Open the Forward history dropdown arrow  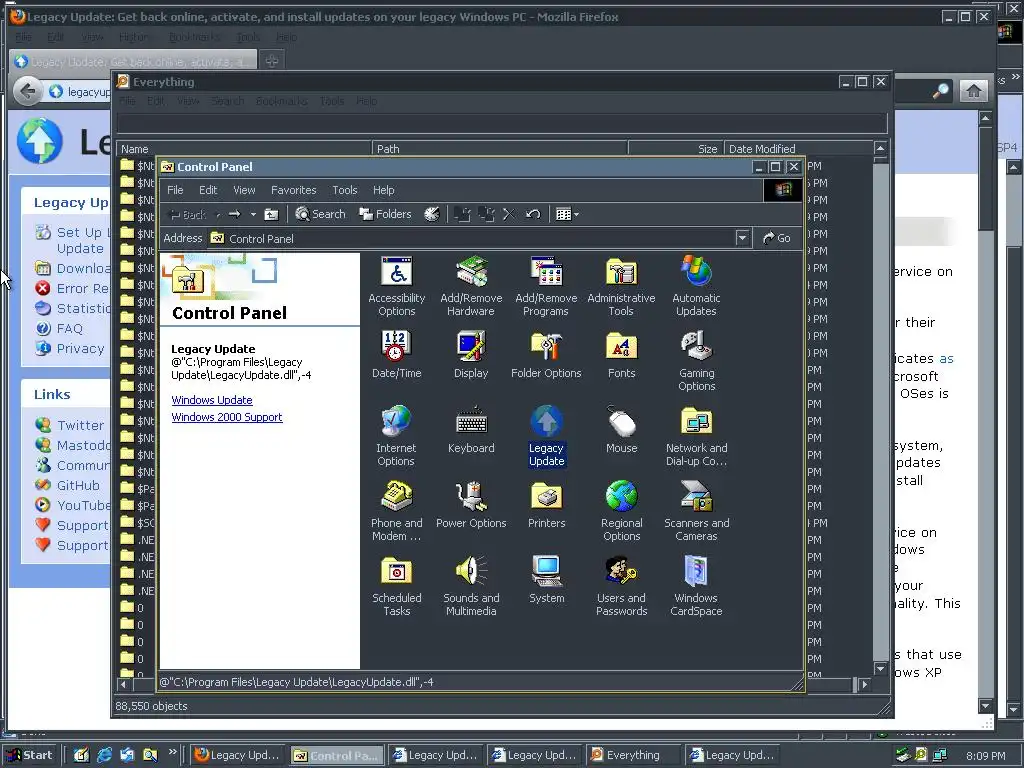(x=253, y=214)
